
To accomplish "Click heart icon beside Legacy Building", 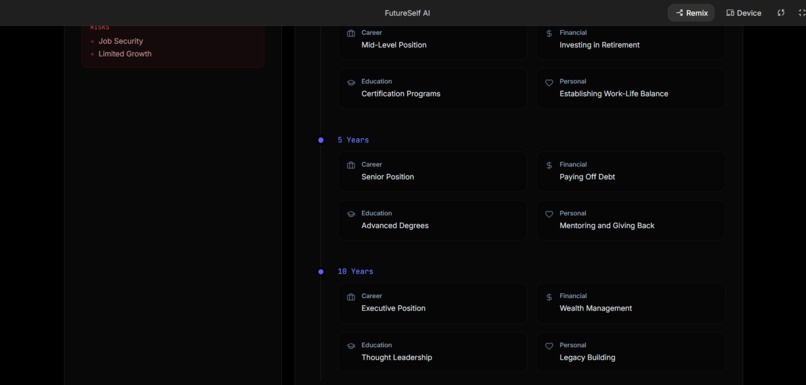I will point(549,346).
